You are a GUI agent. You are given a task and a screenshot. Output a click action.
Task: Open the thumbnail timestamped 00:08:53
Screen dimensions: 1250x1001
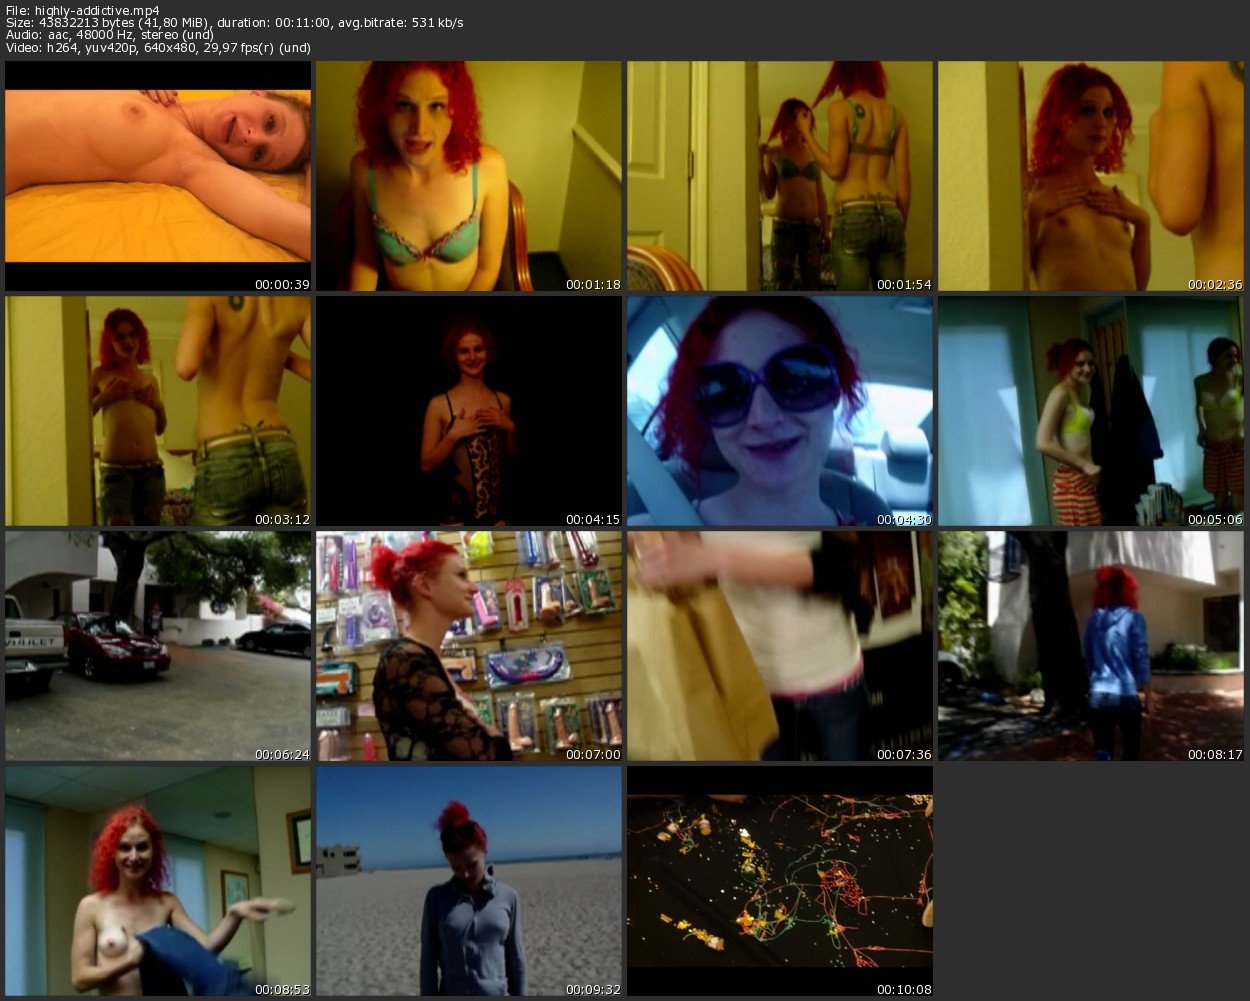158,881
